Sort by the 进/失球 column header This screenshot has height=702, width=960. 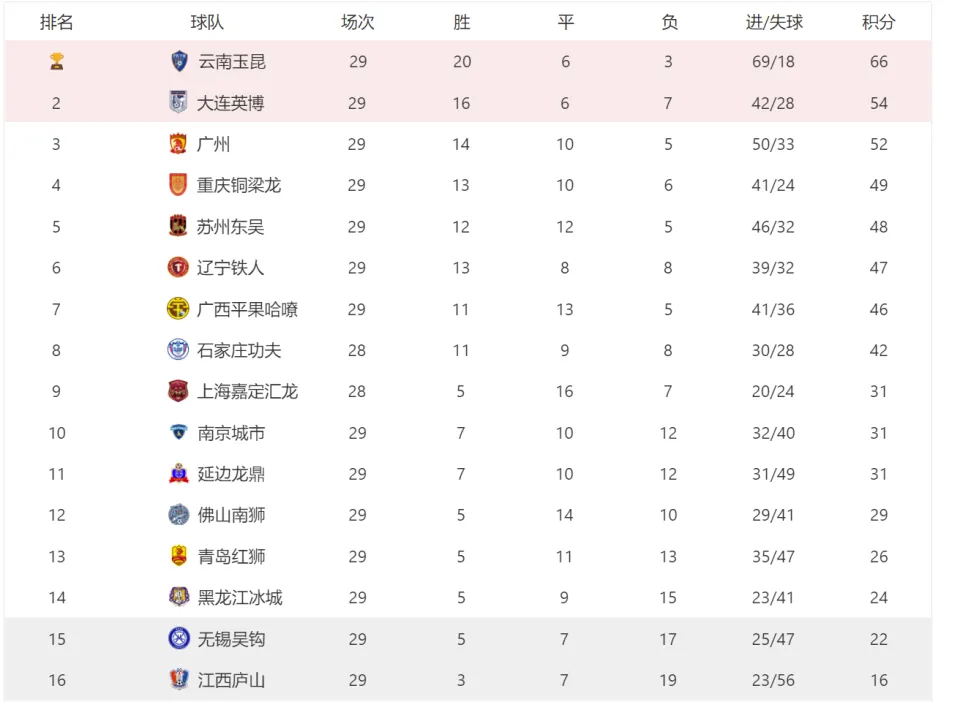[x=774, y=23]
